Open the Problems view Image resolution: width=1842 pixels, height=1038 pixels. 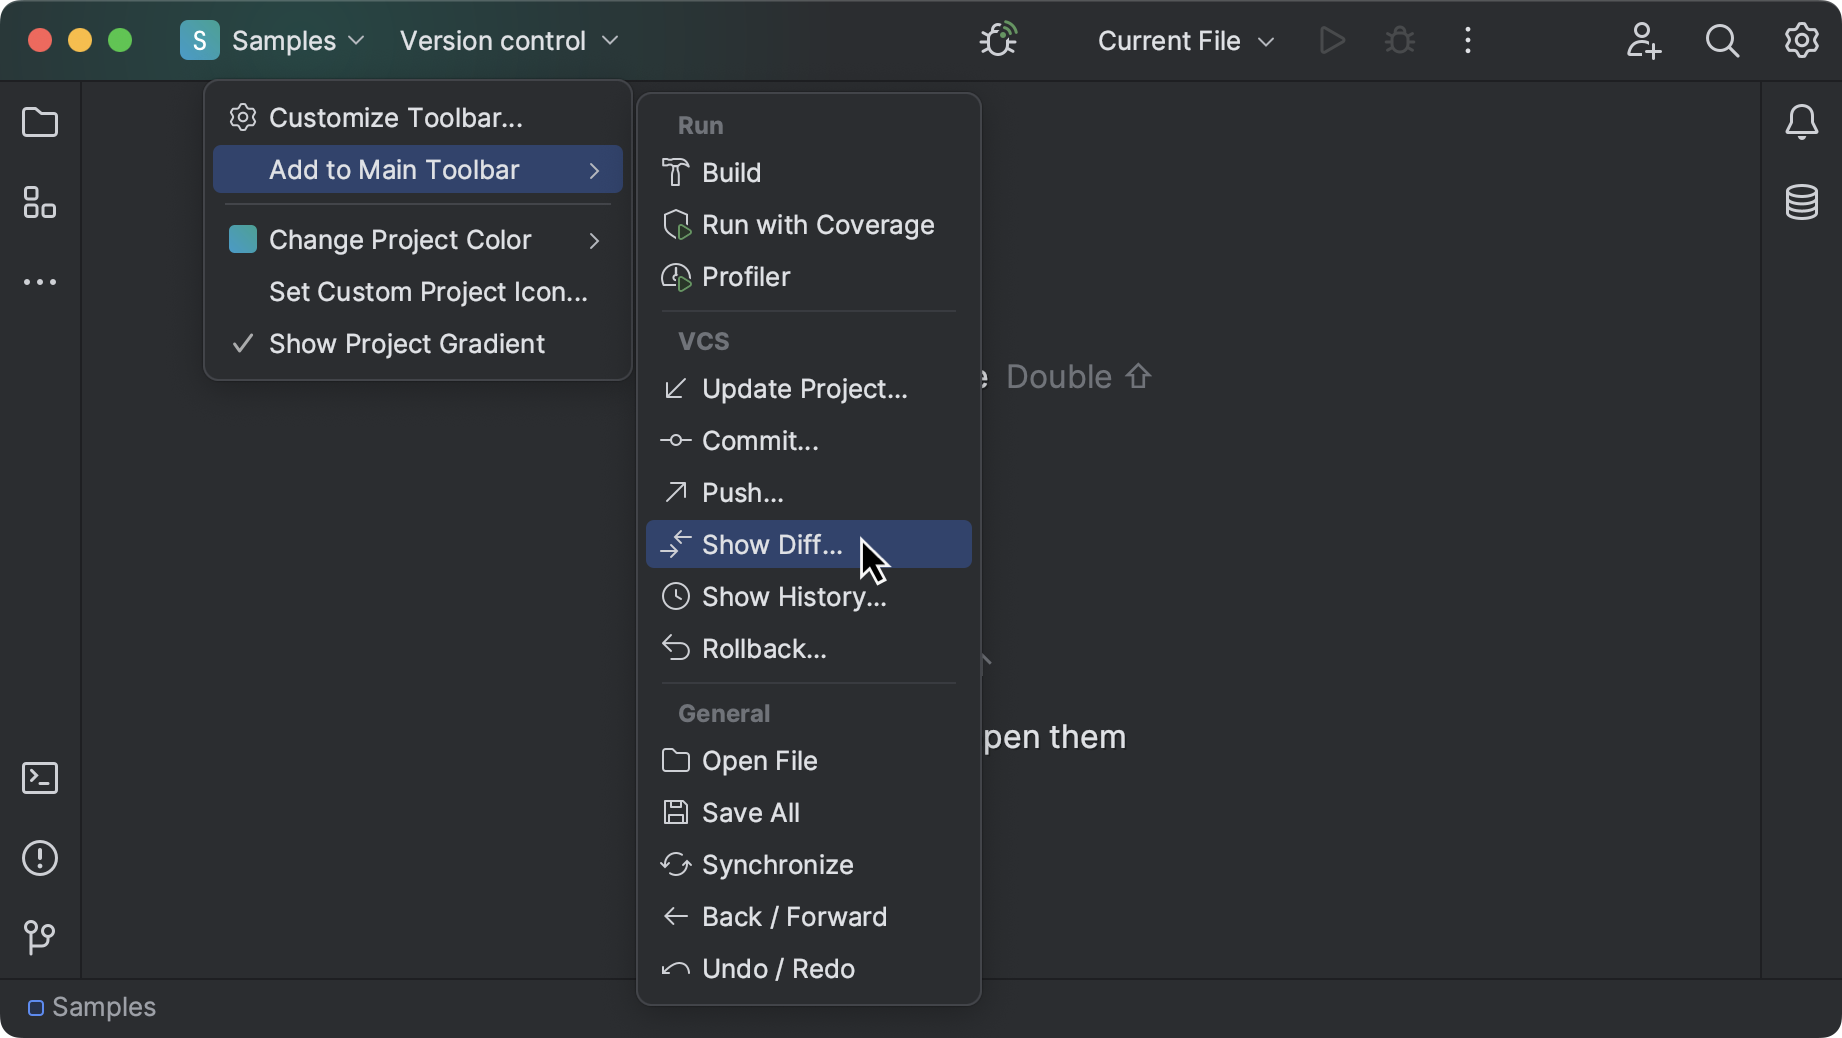coord(40,858)
